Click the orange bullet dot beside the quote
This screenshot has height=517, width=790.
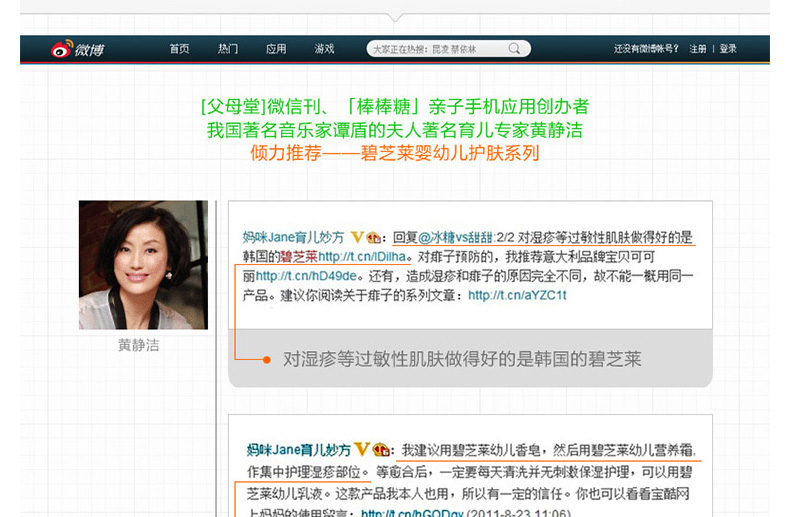click(x=267, y=359)
